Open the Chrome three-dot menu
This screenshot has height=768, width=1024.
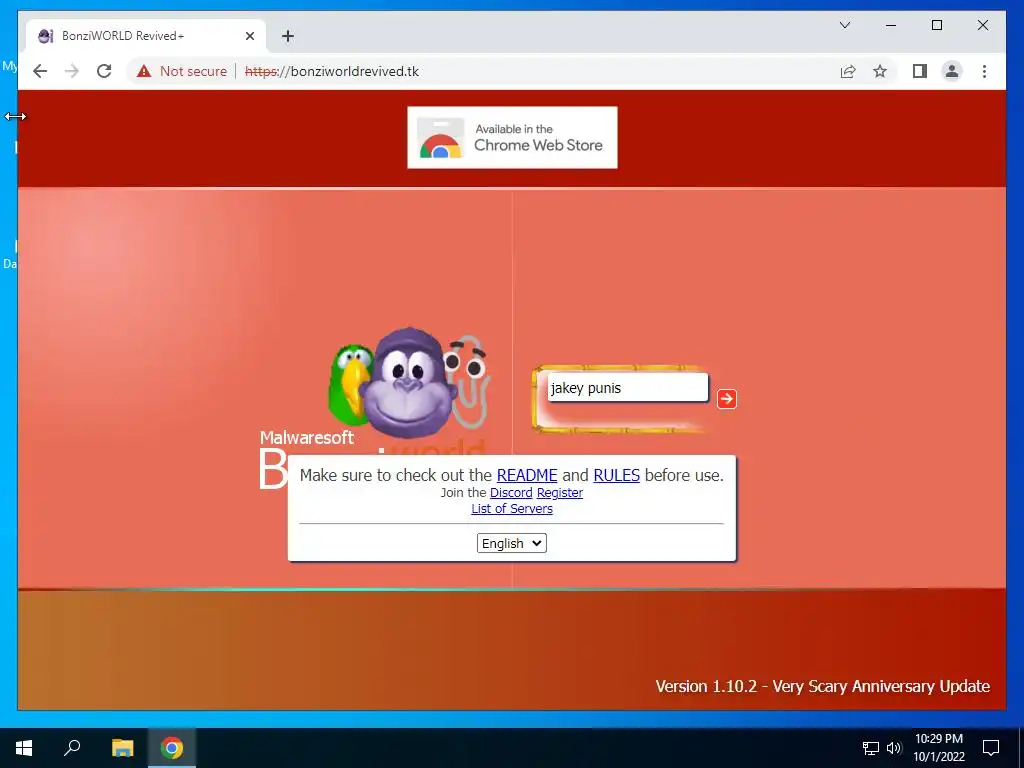pyautogui.click(x=984, y=71)
